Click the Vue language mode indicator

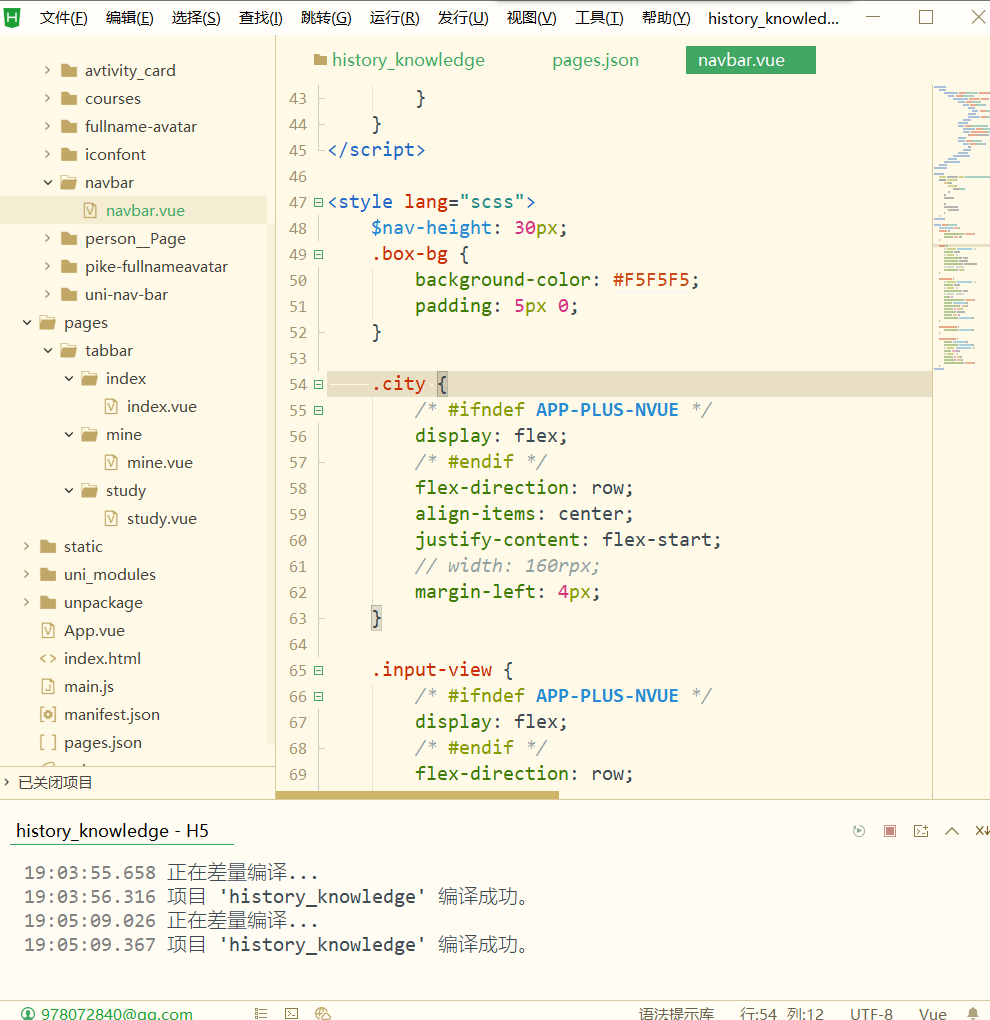coord(932,1013)
